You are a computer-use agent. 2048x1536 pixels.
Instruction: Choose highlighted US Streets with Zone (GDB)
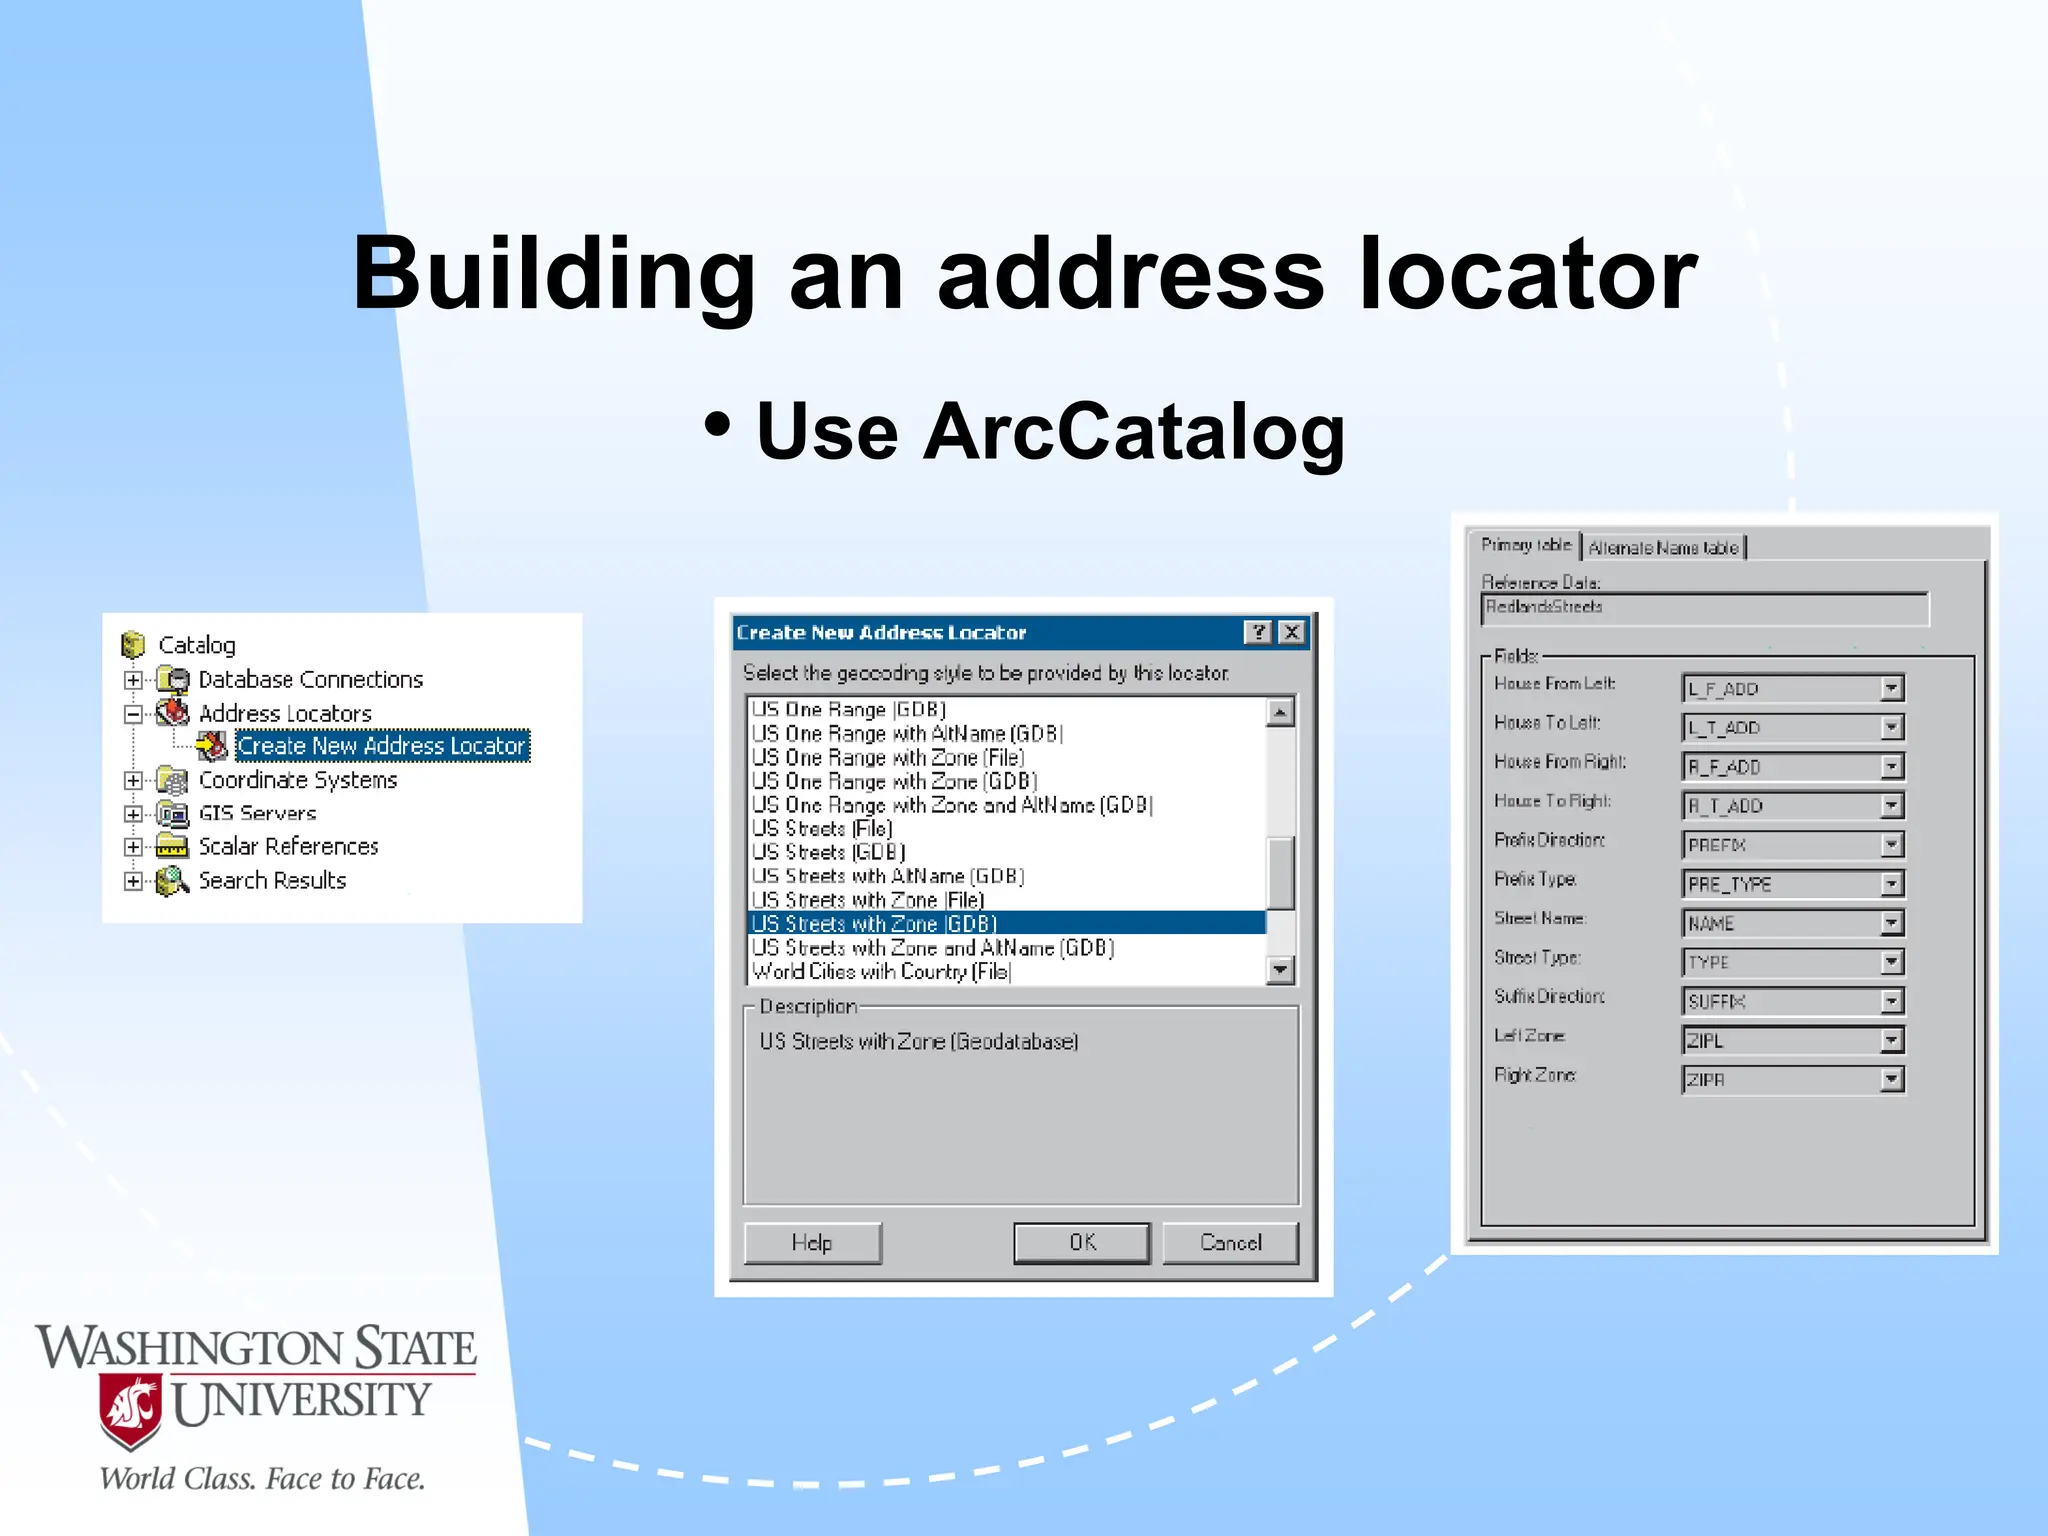(x=1007, y=923)
